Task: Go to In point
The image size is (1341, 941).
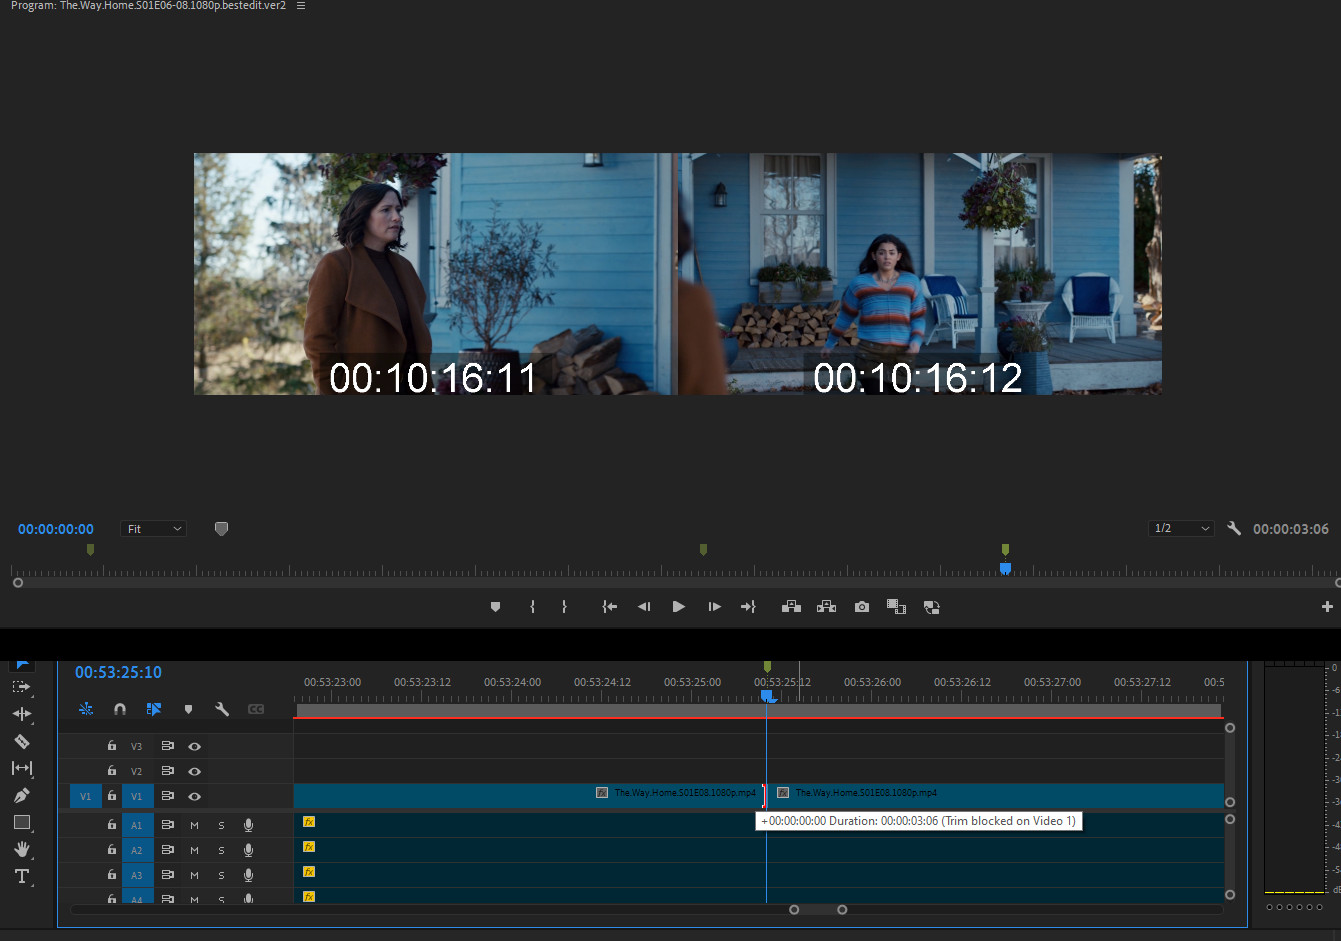Action: click(609, 607)
